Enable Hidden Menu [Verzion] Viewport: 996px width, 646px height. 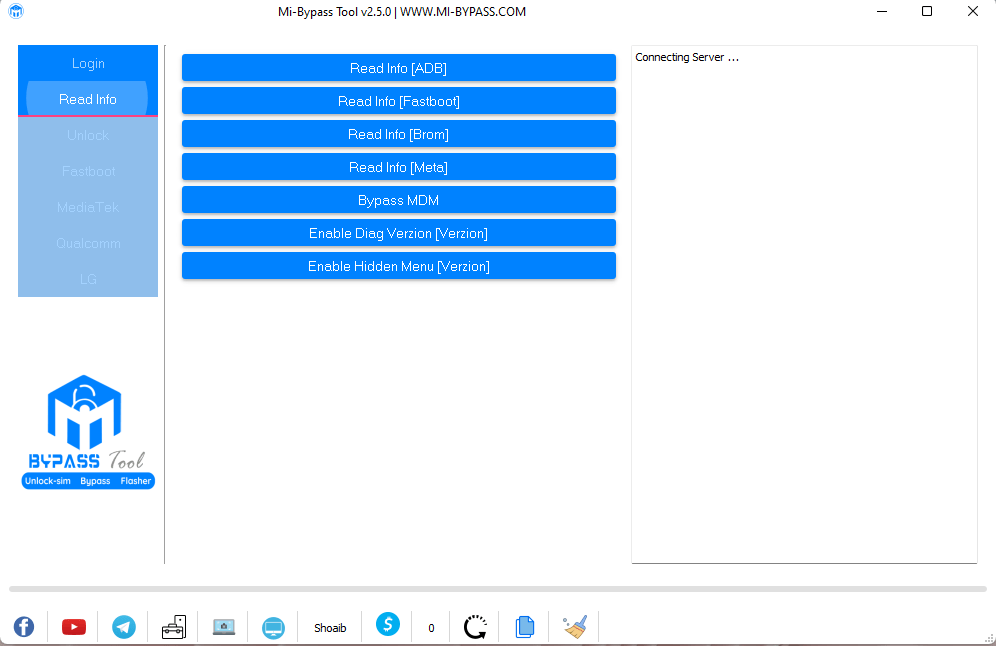[398, 266]
